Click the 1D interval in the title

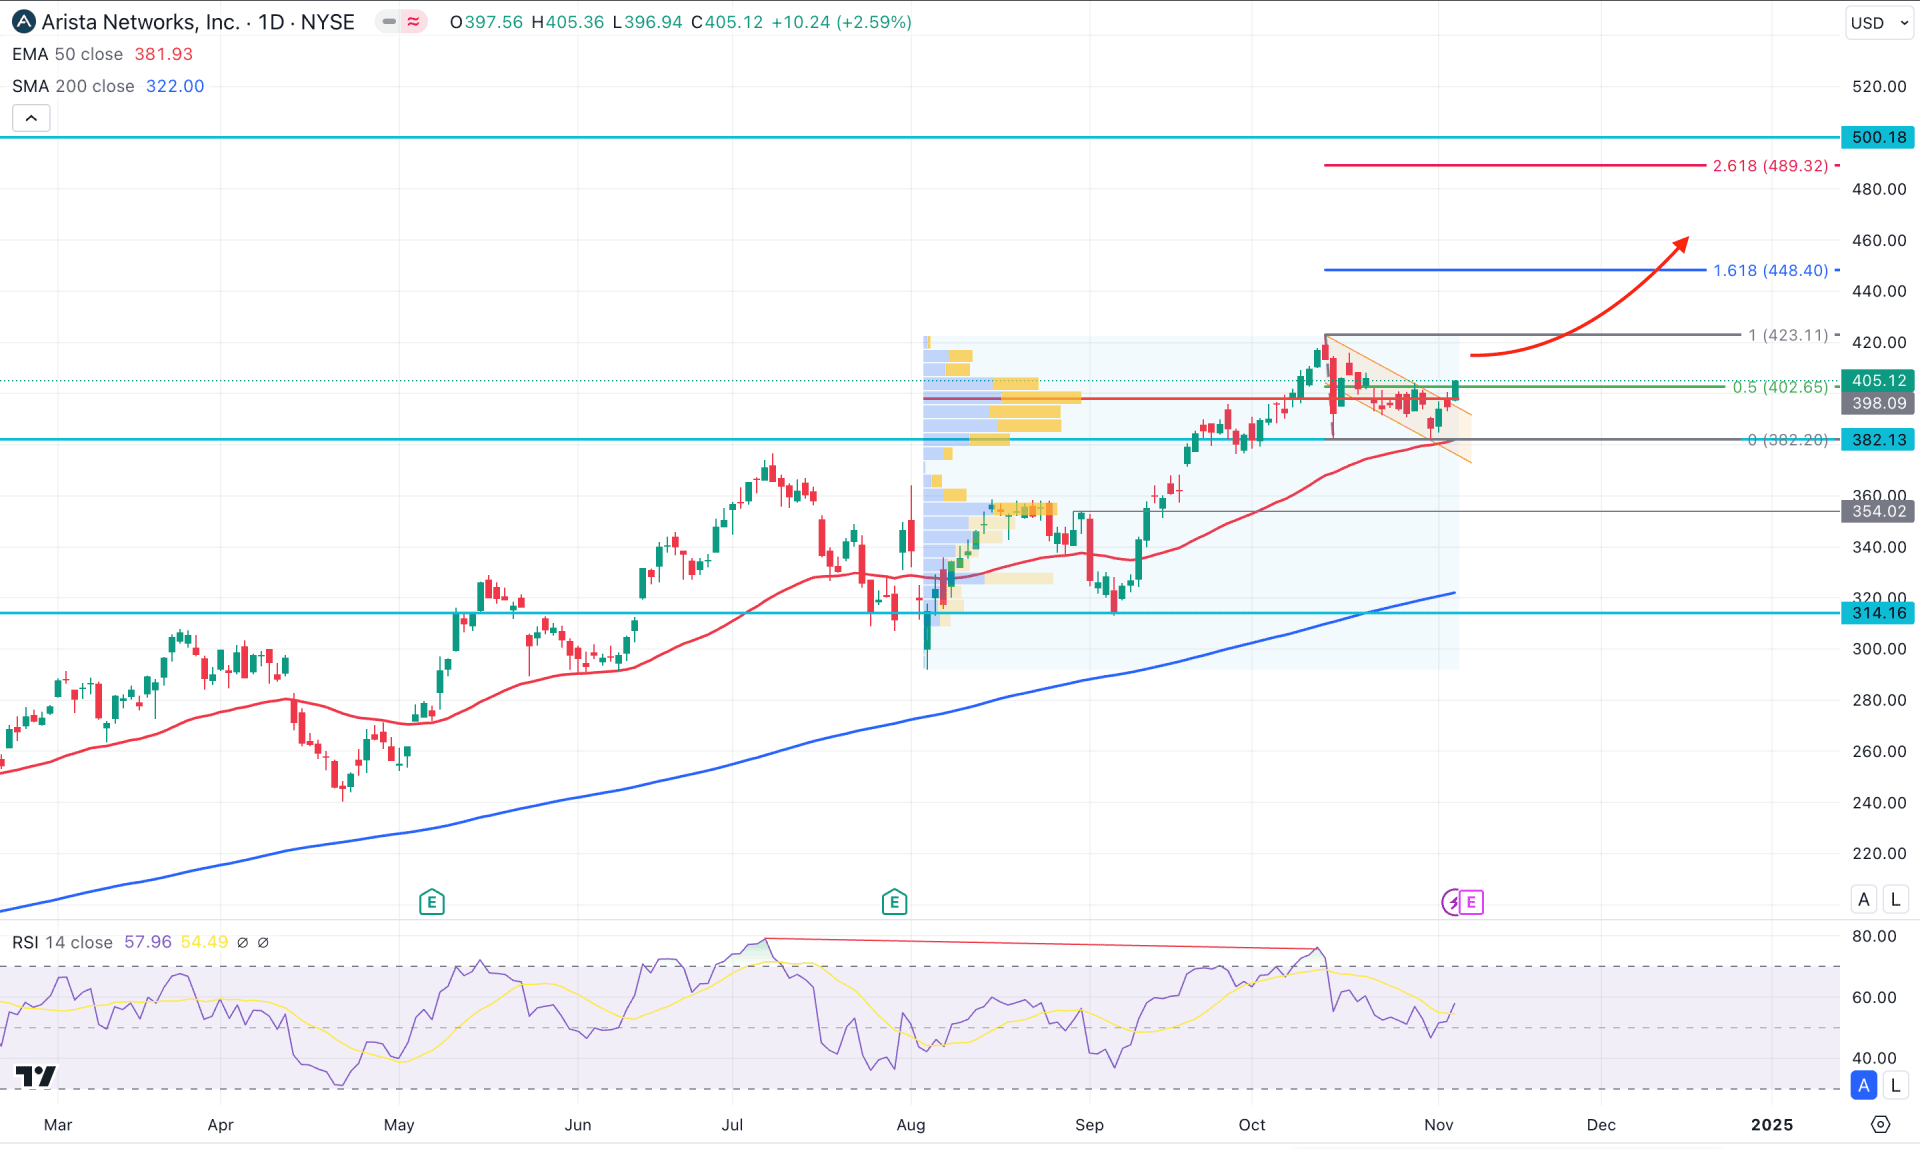click(271, 22)
